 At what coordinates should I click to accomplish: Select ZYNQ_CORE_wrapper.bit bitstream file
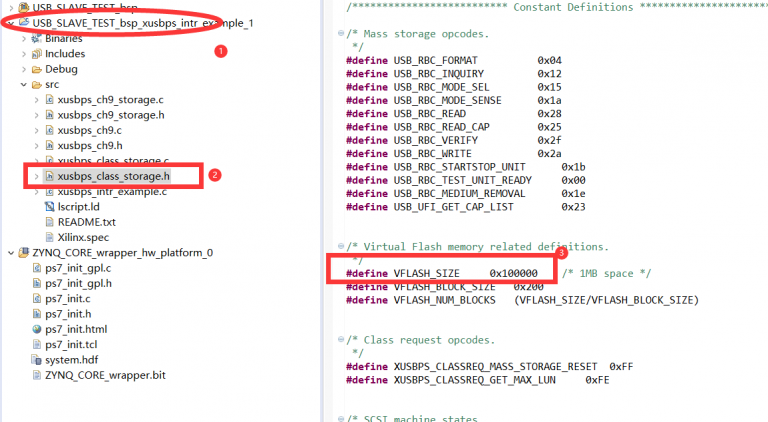tap(103, 375)
